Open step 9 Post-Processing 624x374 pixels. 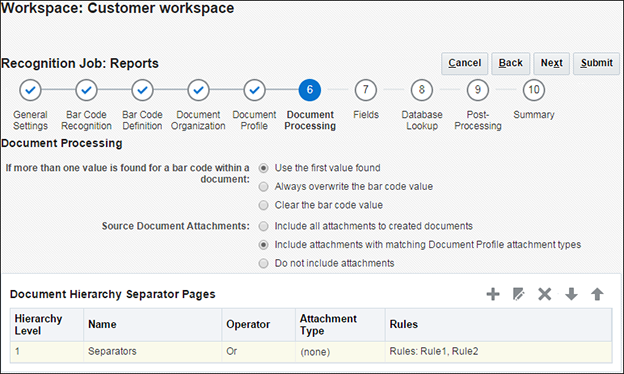pyautogui.click(x=478, y=90)
